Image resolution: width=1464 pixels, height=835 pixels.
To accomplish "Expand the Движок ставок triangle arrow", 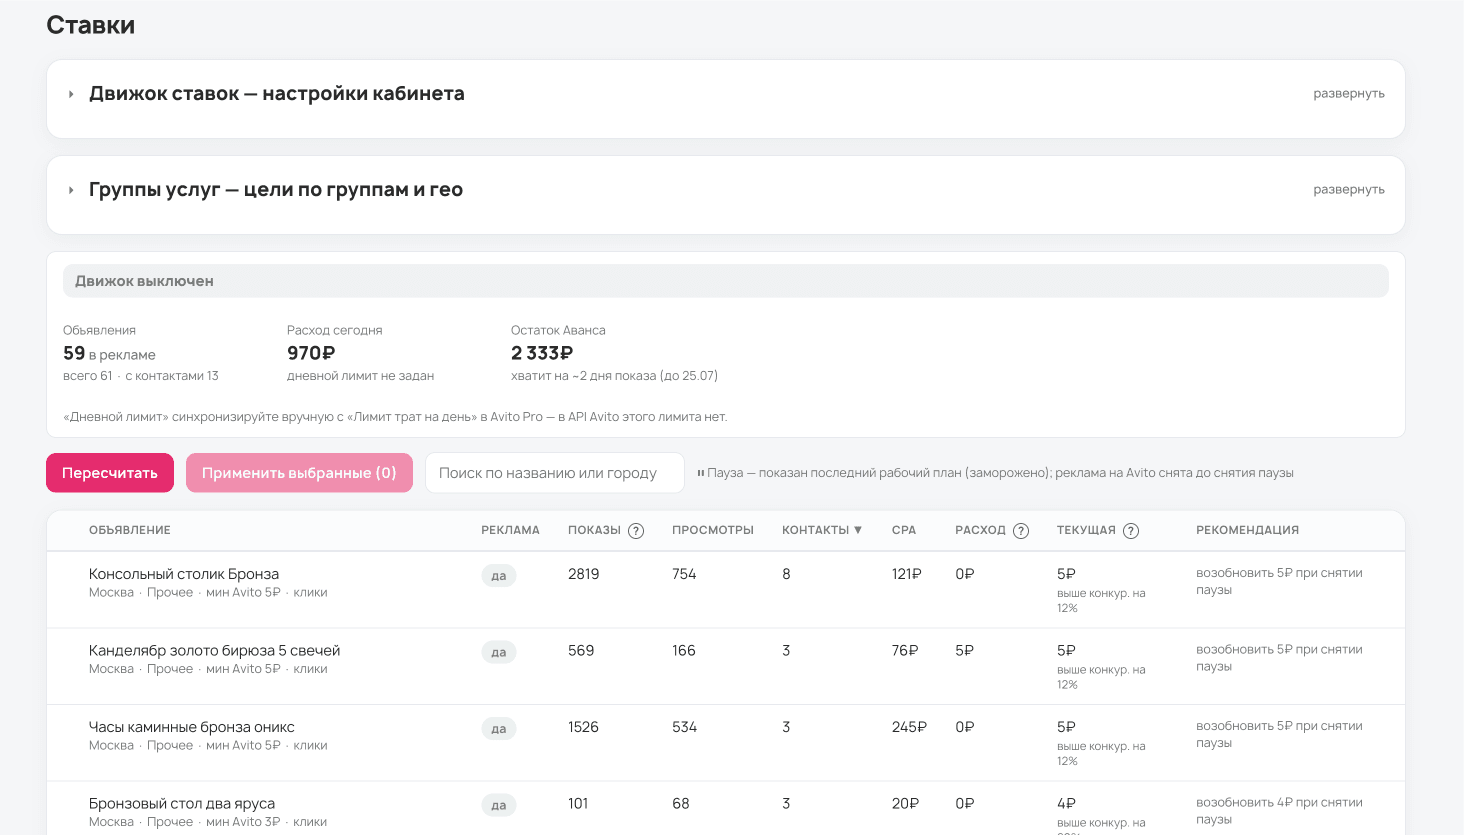I will [71, 94].
